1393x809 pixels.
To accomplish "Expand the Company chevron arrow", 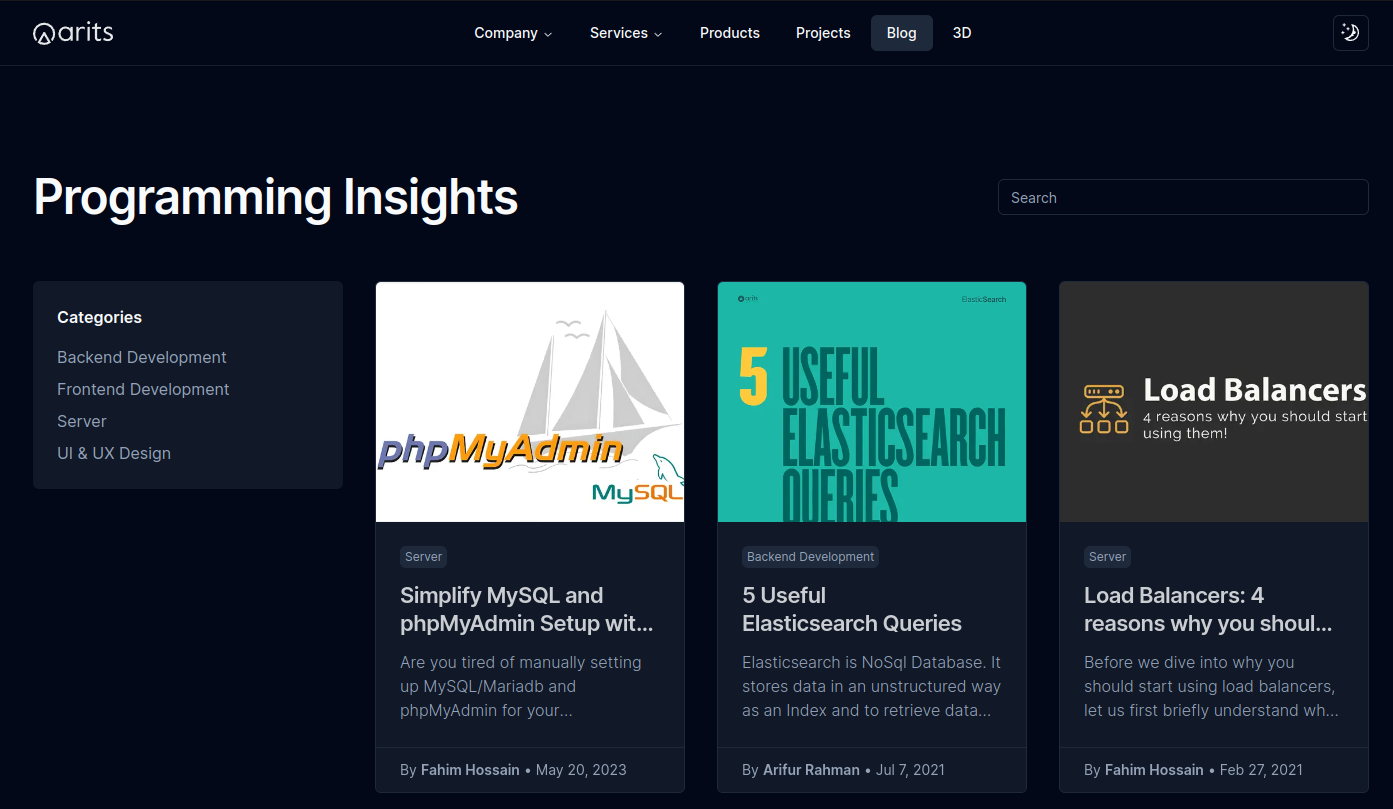I will (548, 34).
